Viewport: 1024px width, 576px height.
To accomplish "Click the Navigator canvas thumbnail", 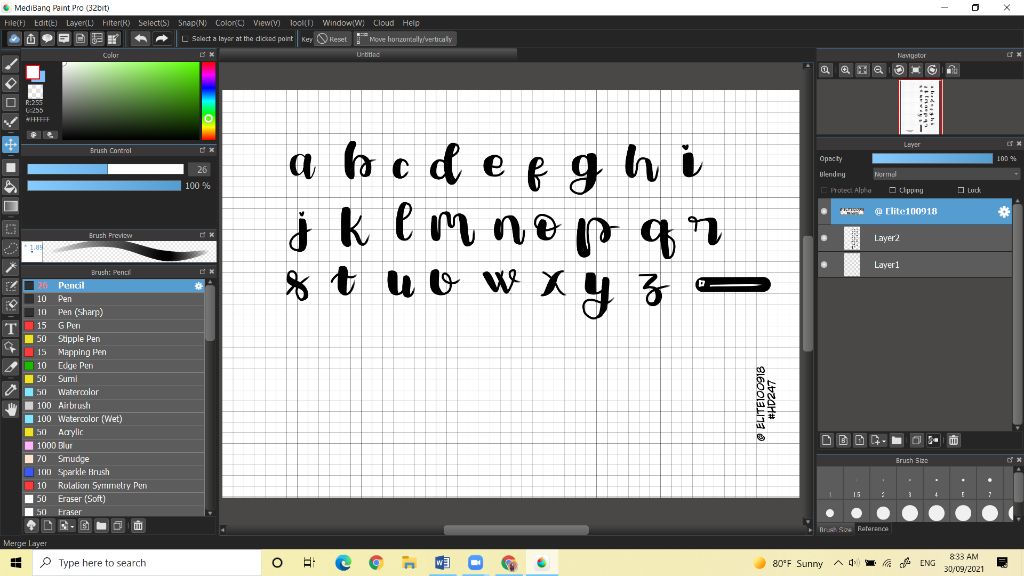I will coord(920,107).
